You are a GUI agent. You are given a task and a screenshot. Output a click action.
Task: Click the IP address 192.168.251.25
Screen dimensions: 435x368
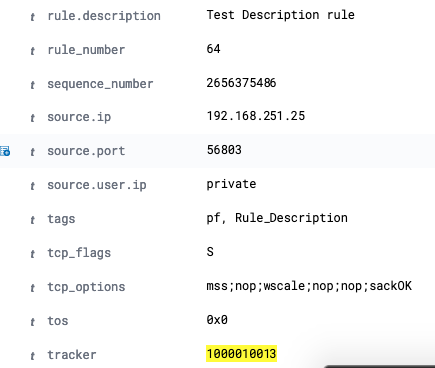point(256,116)
